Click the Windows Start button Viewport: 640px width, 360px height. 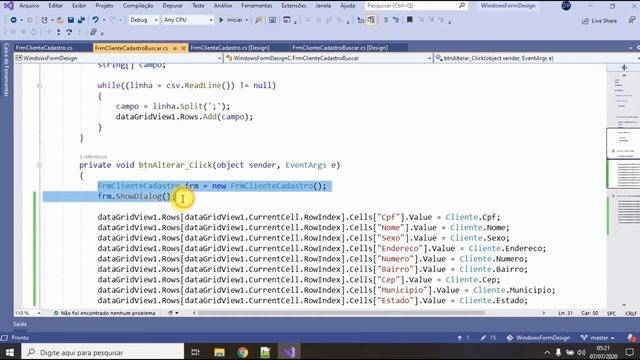(10, 352)
